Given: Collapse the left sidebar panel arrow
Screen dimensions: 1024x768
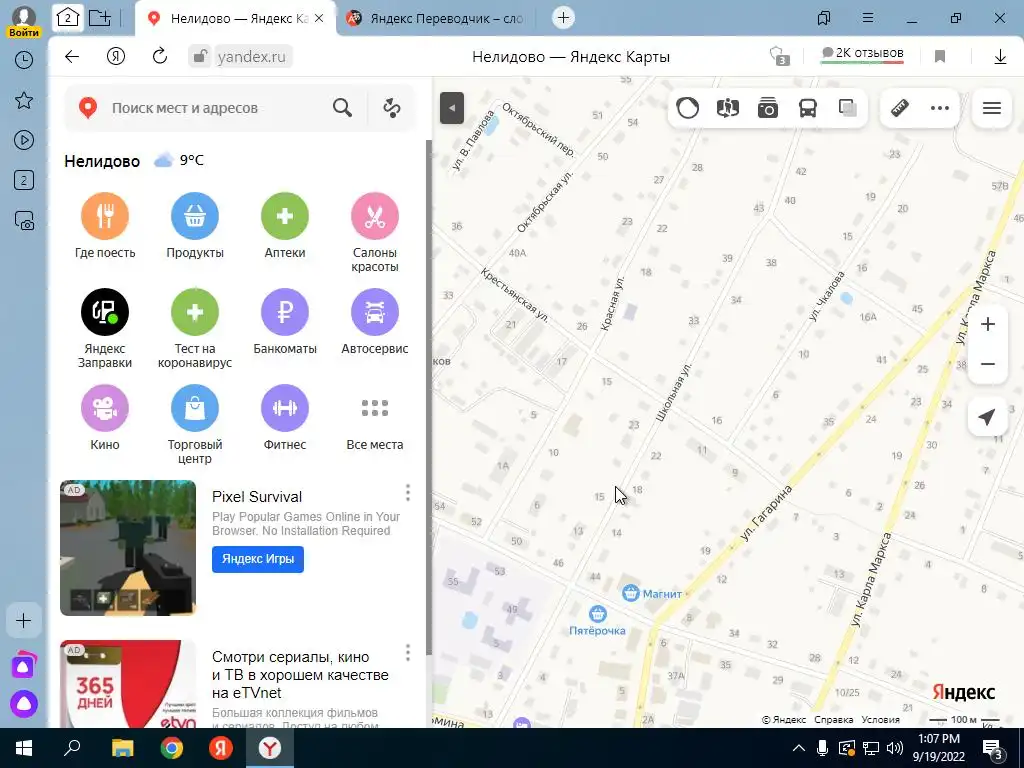Looking at the screenshot, I should [452, 108].
